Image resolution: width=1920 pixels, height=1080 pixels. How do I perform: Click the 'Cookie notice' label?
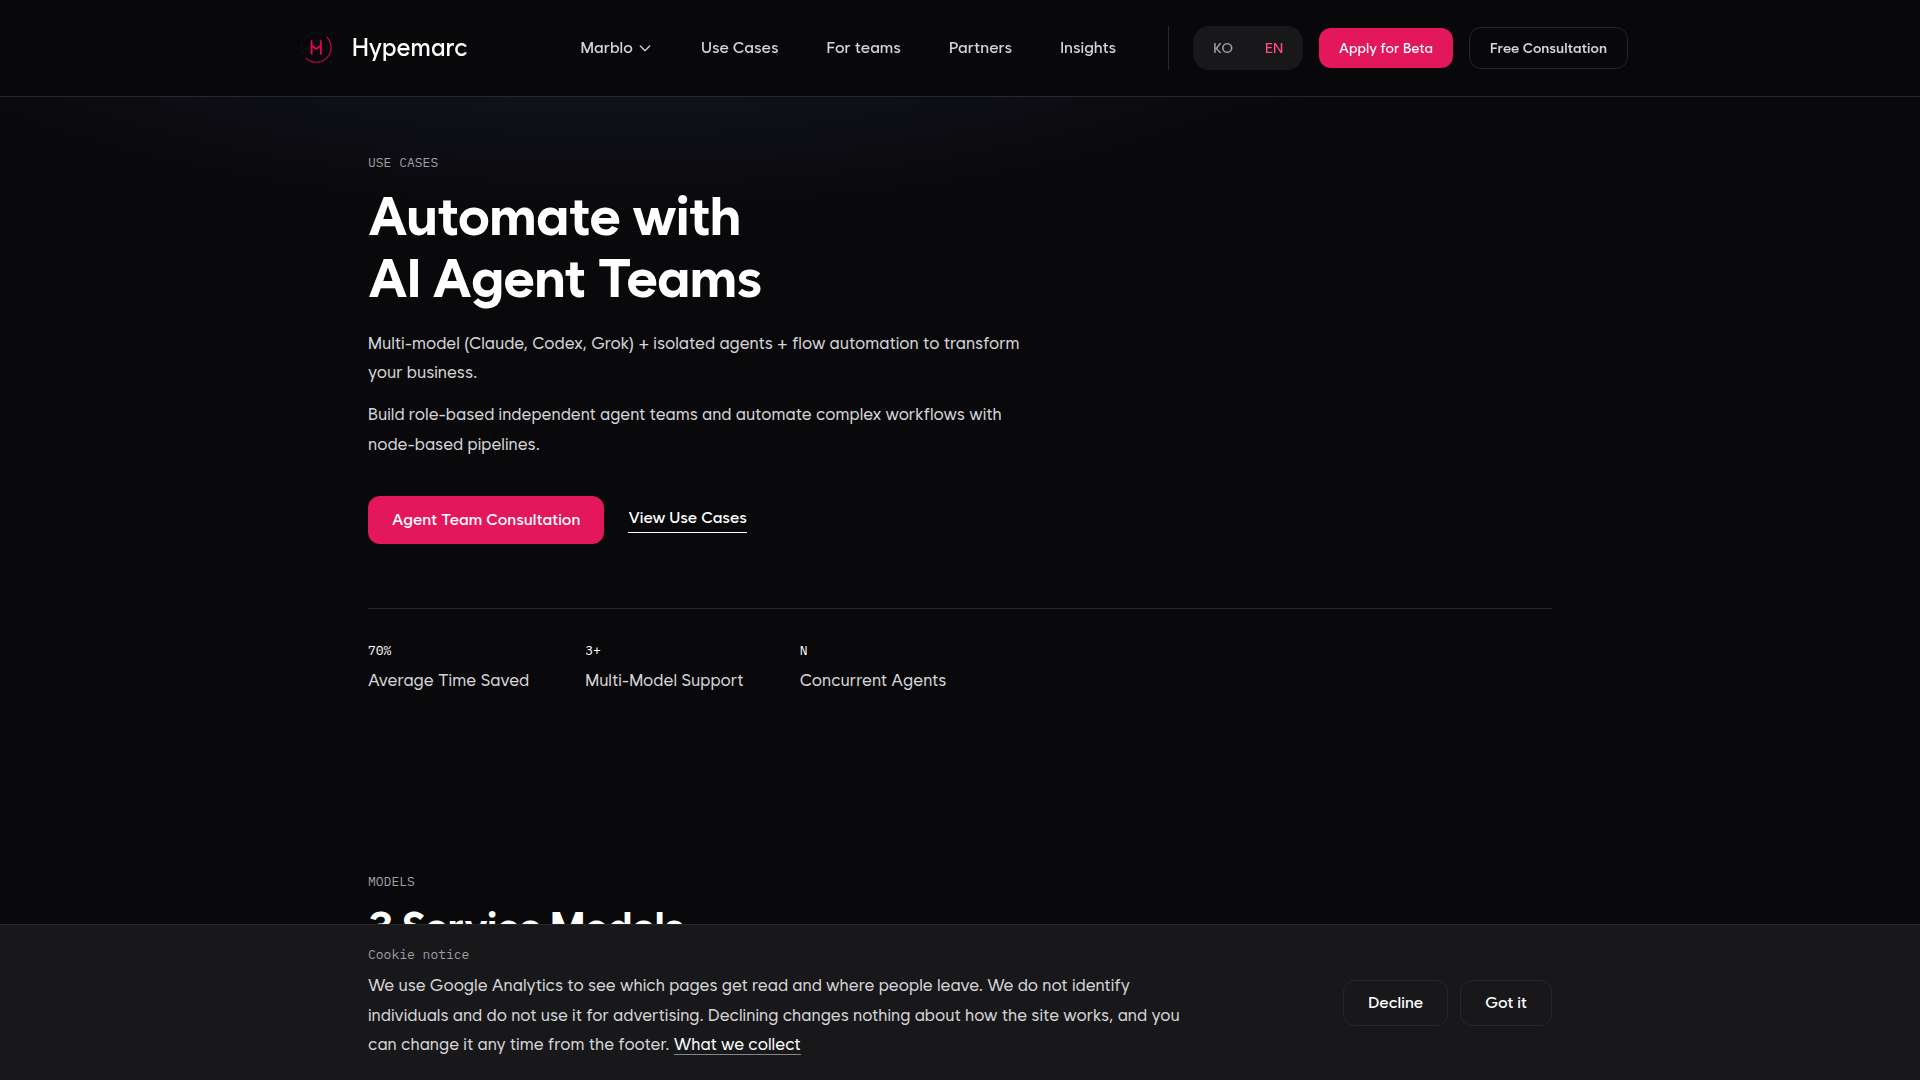pos(418,955)
